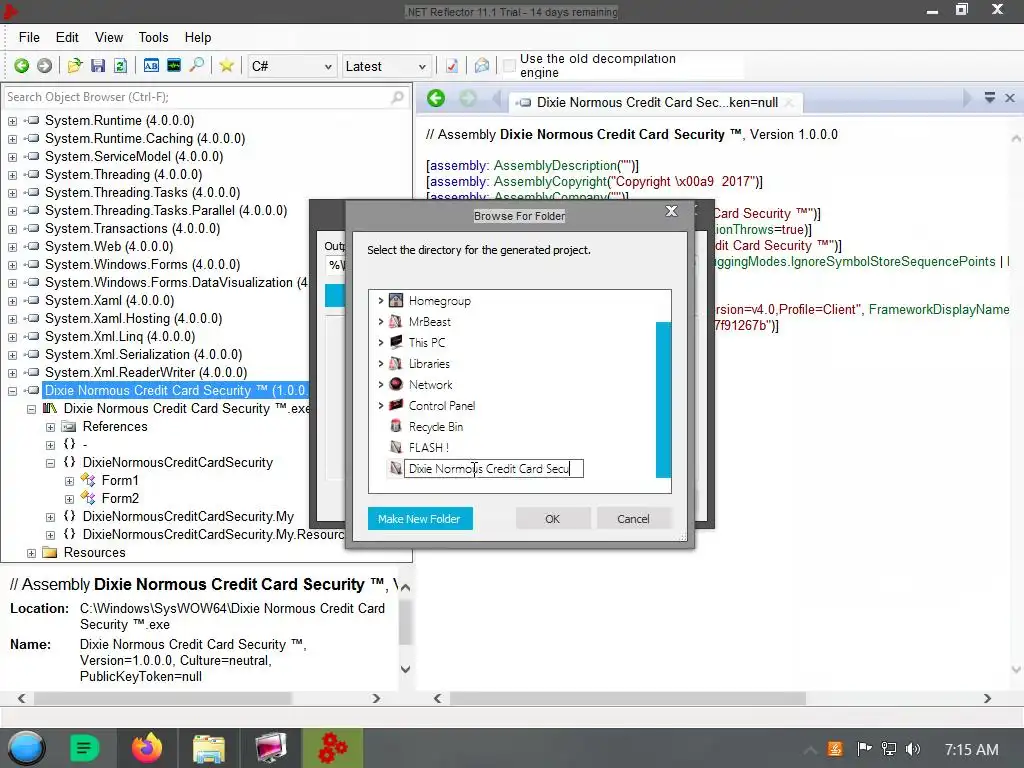Click the AssemblyCopyright attribute link in code
This screenshot has height=768, width=1024.
pyautogui.click(x=550, y=182)
